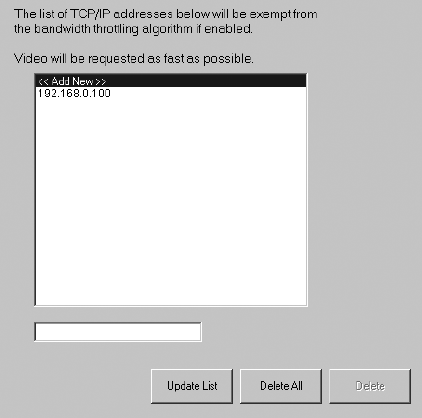Click the disabled Delete button beside Delete All
Image resolution: width=422 pixels, height=418 pixels.
pos(370,386)
